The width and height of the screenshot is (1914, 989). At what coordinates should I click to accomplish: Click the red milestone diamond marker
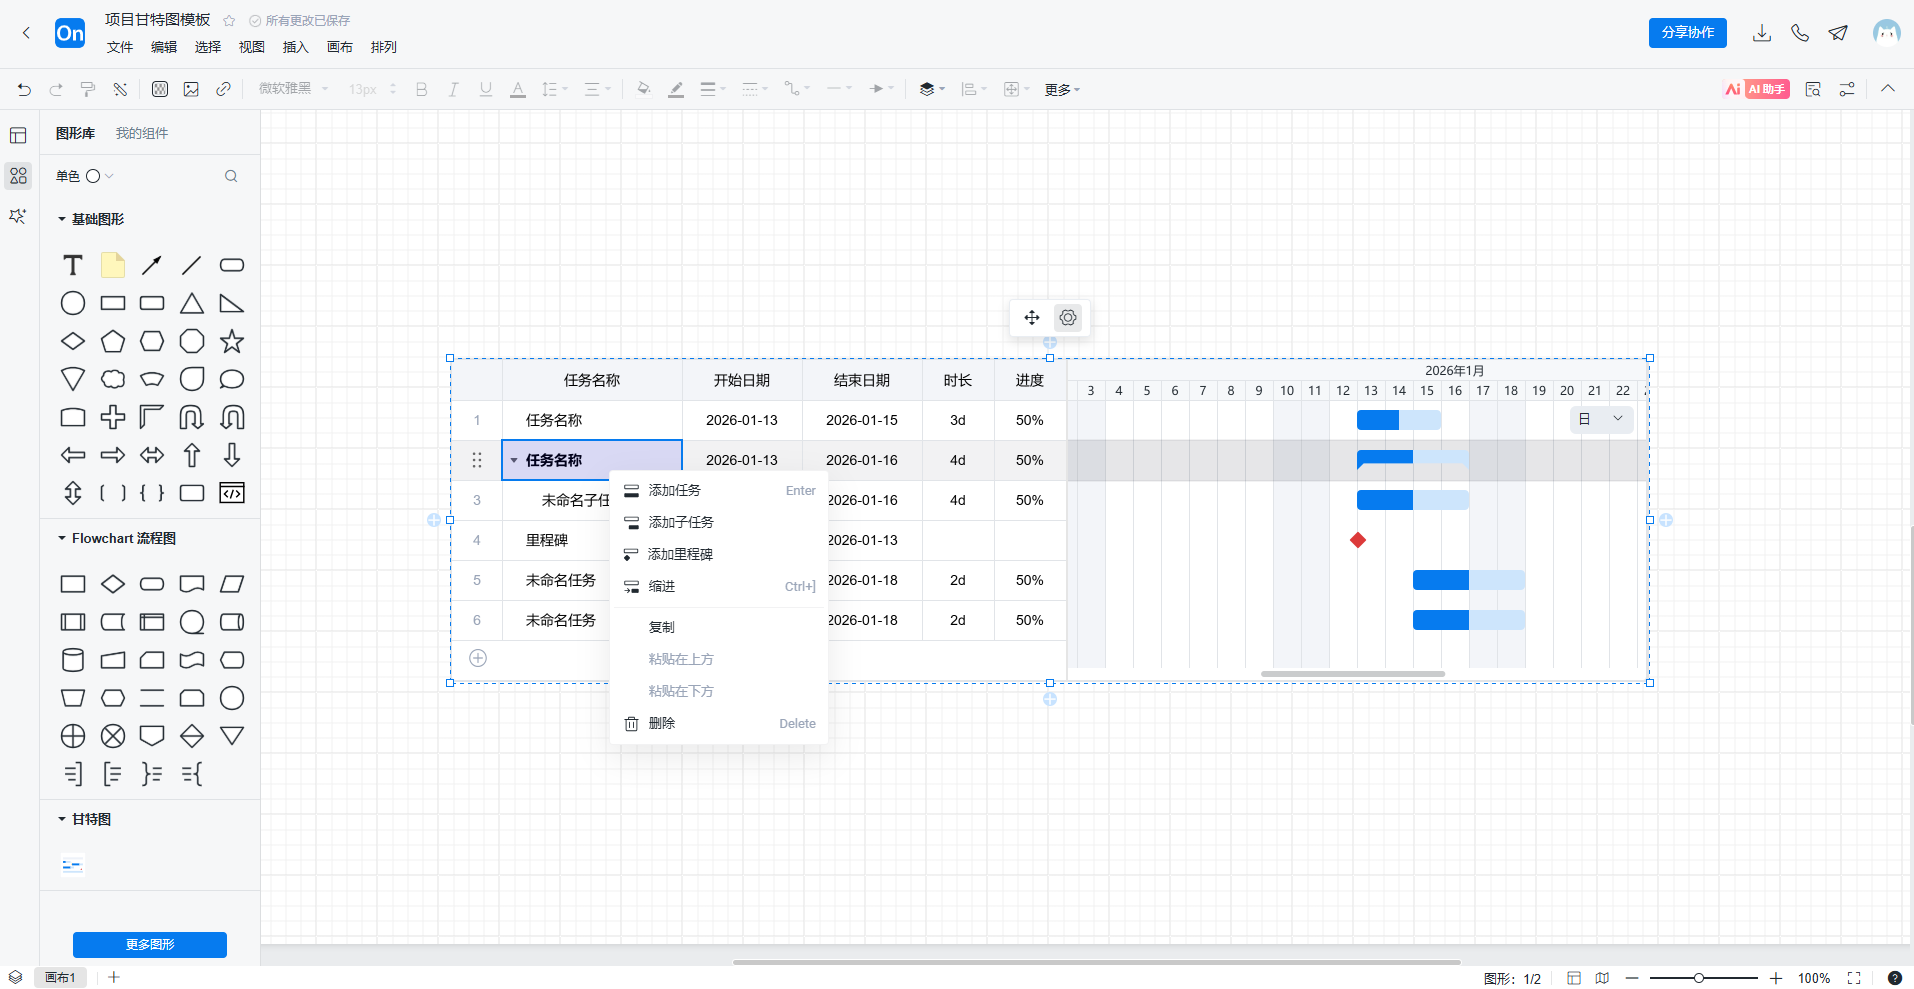[x=1358, y=540]
